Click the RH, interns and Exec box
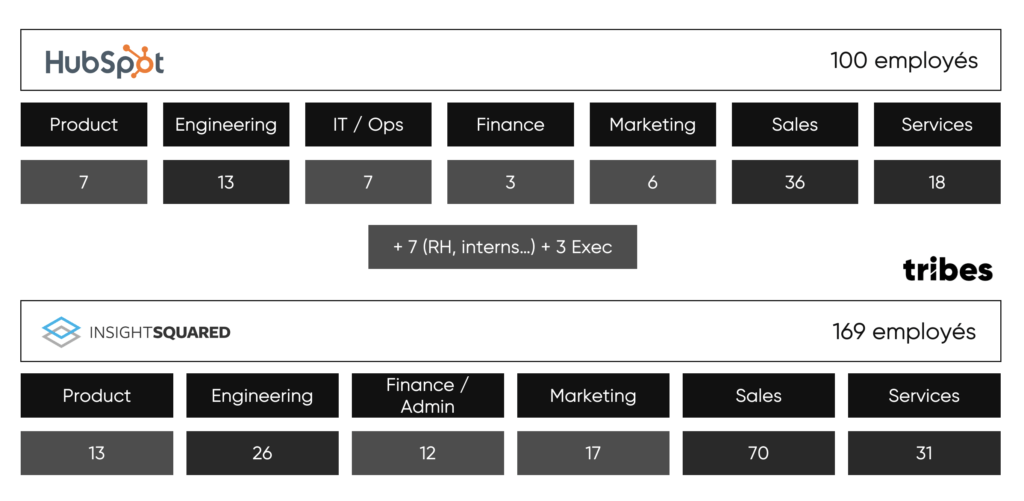Viewport: 1024px width, 501px height. pyautogui.click(x=502, y=247)
